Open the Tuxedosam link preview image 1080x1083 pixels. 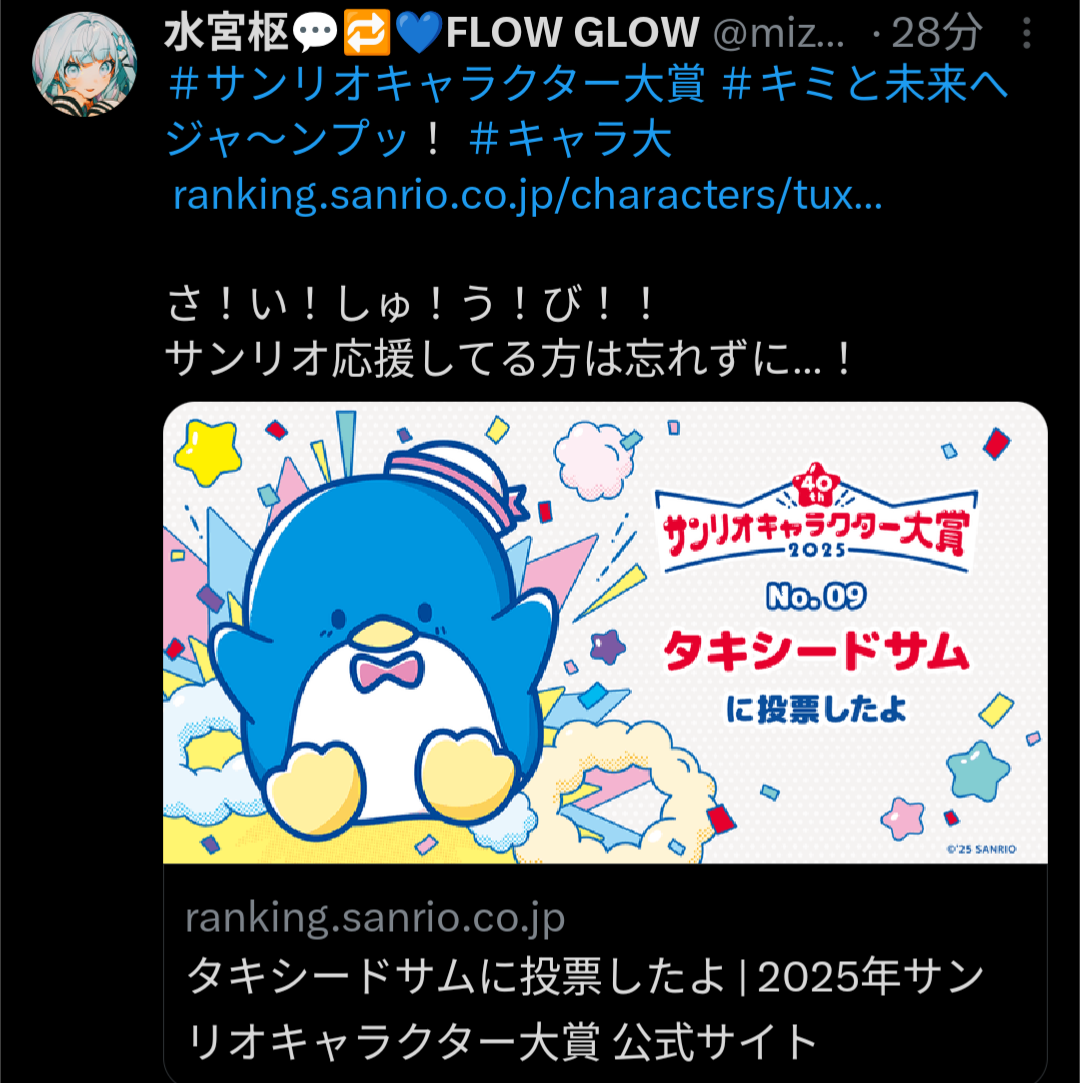[x=605, y=632]
